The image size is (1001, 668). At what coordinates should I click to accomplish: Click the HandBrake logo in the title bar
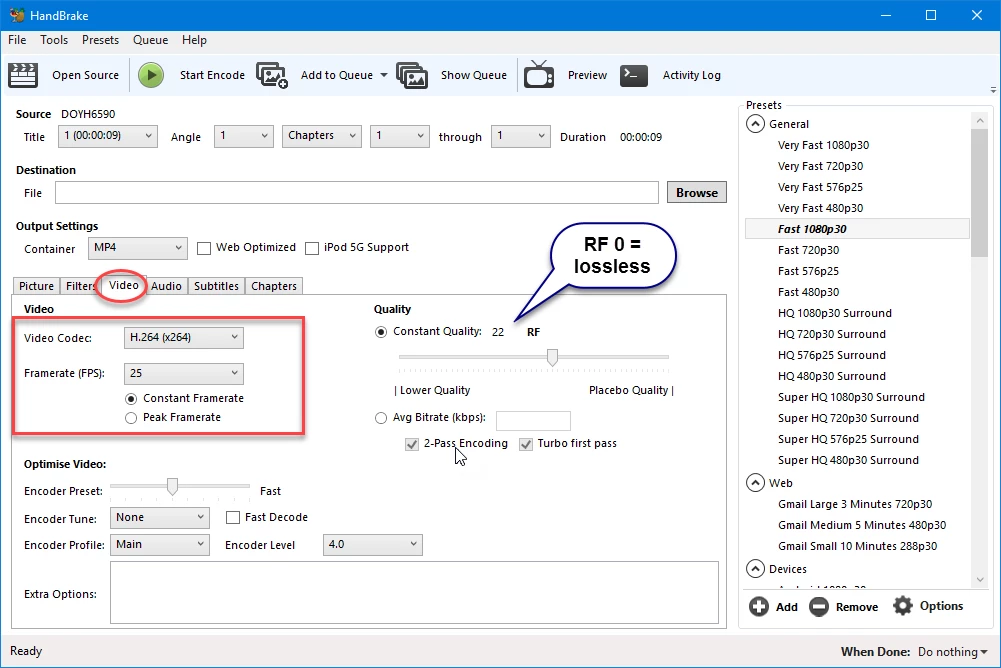tap(17, 15)
